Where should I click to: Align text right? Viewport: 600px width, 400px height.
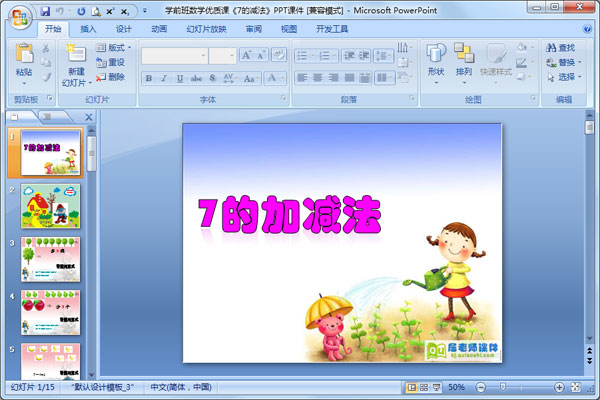[x=333, y=78]
